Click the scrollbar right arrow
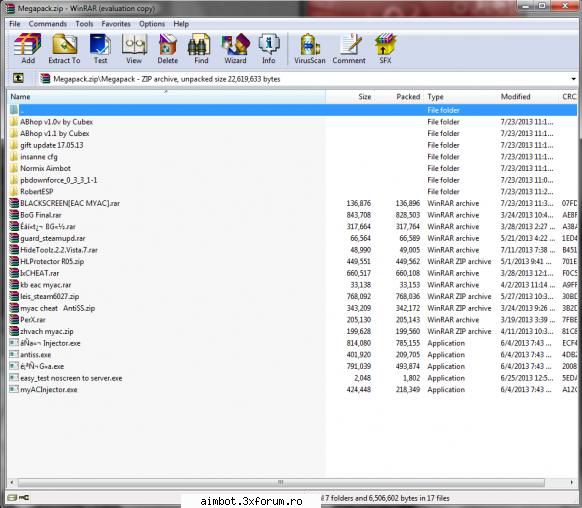 (572, 482)
